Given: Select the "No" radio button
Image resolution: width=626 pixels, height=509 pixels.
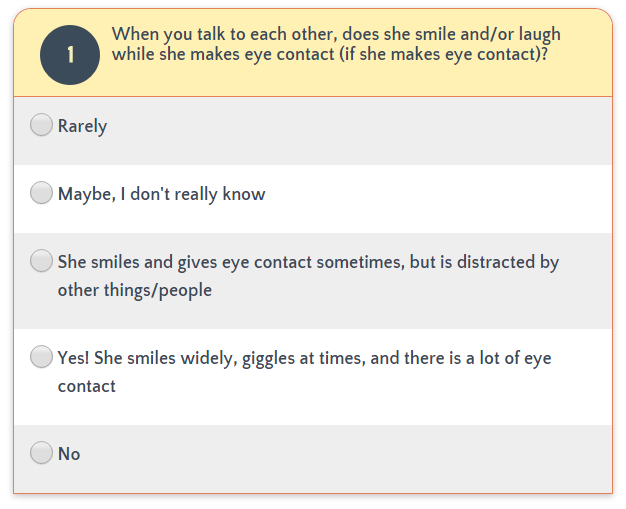Looking at the screenshot, I should pyautogui.click(x=41, y=453).
